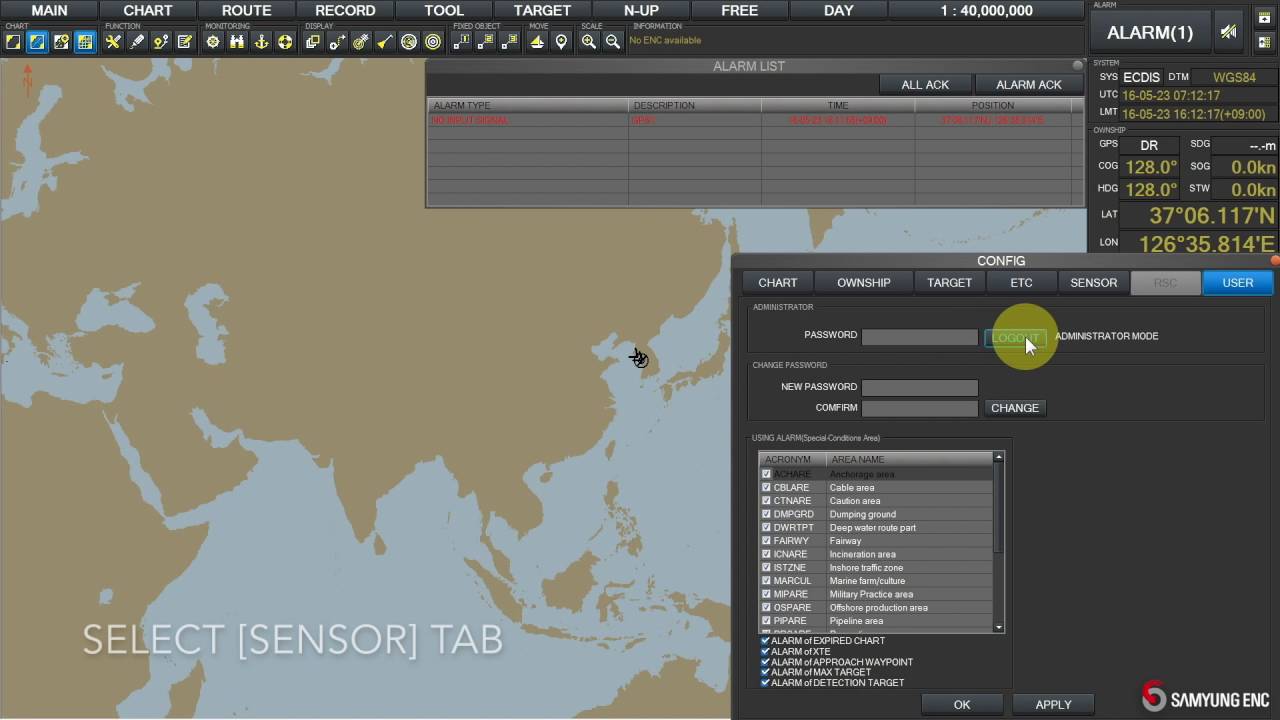Click the COMFIRM password field
This screenshot has width=1280, height=720.
920,408
